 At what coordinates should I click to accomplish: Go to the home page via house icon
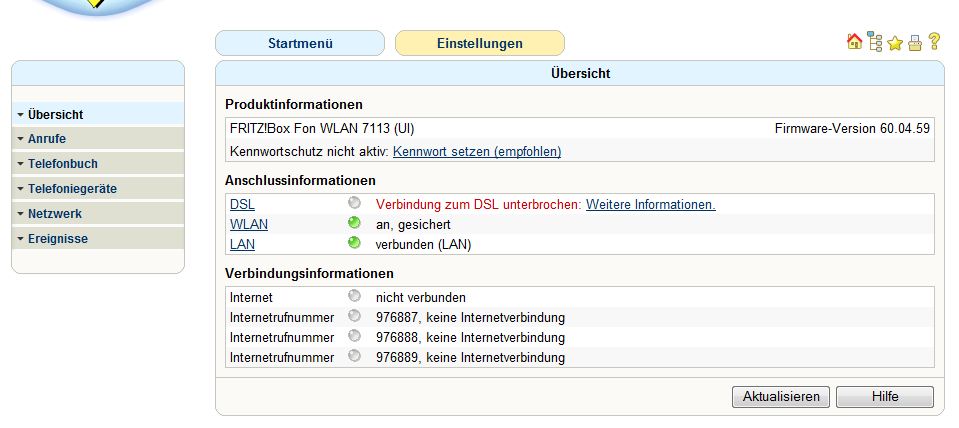854,42
